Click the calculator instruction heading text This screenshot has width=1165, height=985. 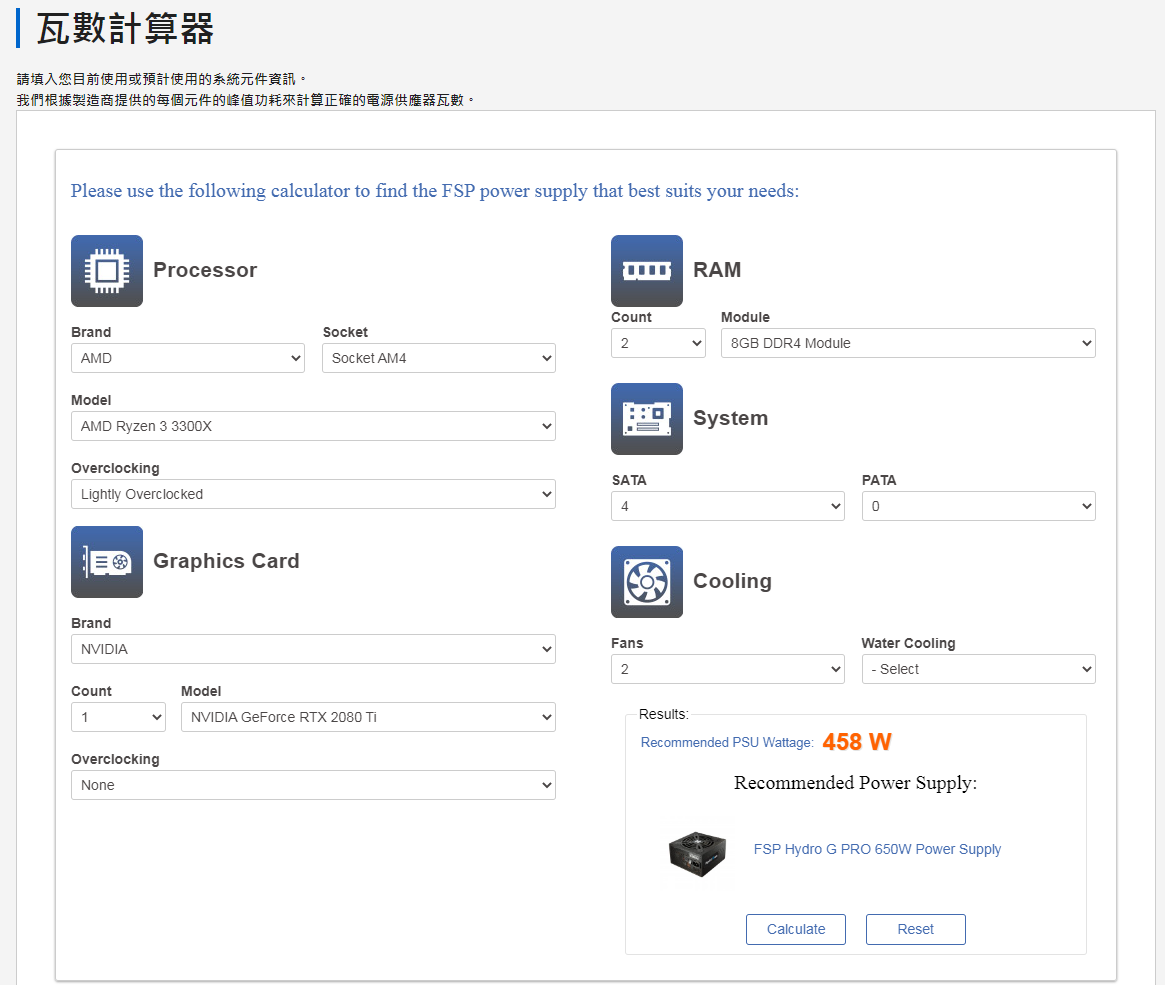click(435, 191)
